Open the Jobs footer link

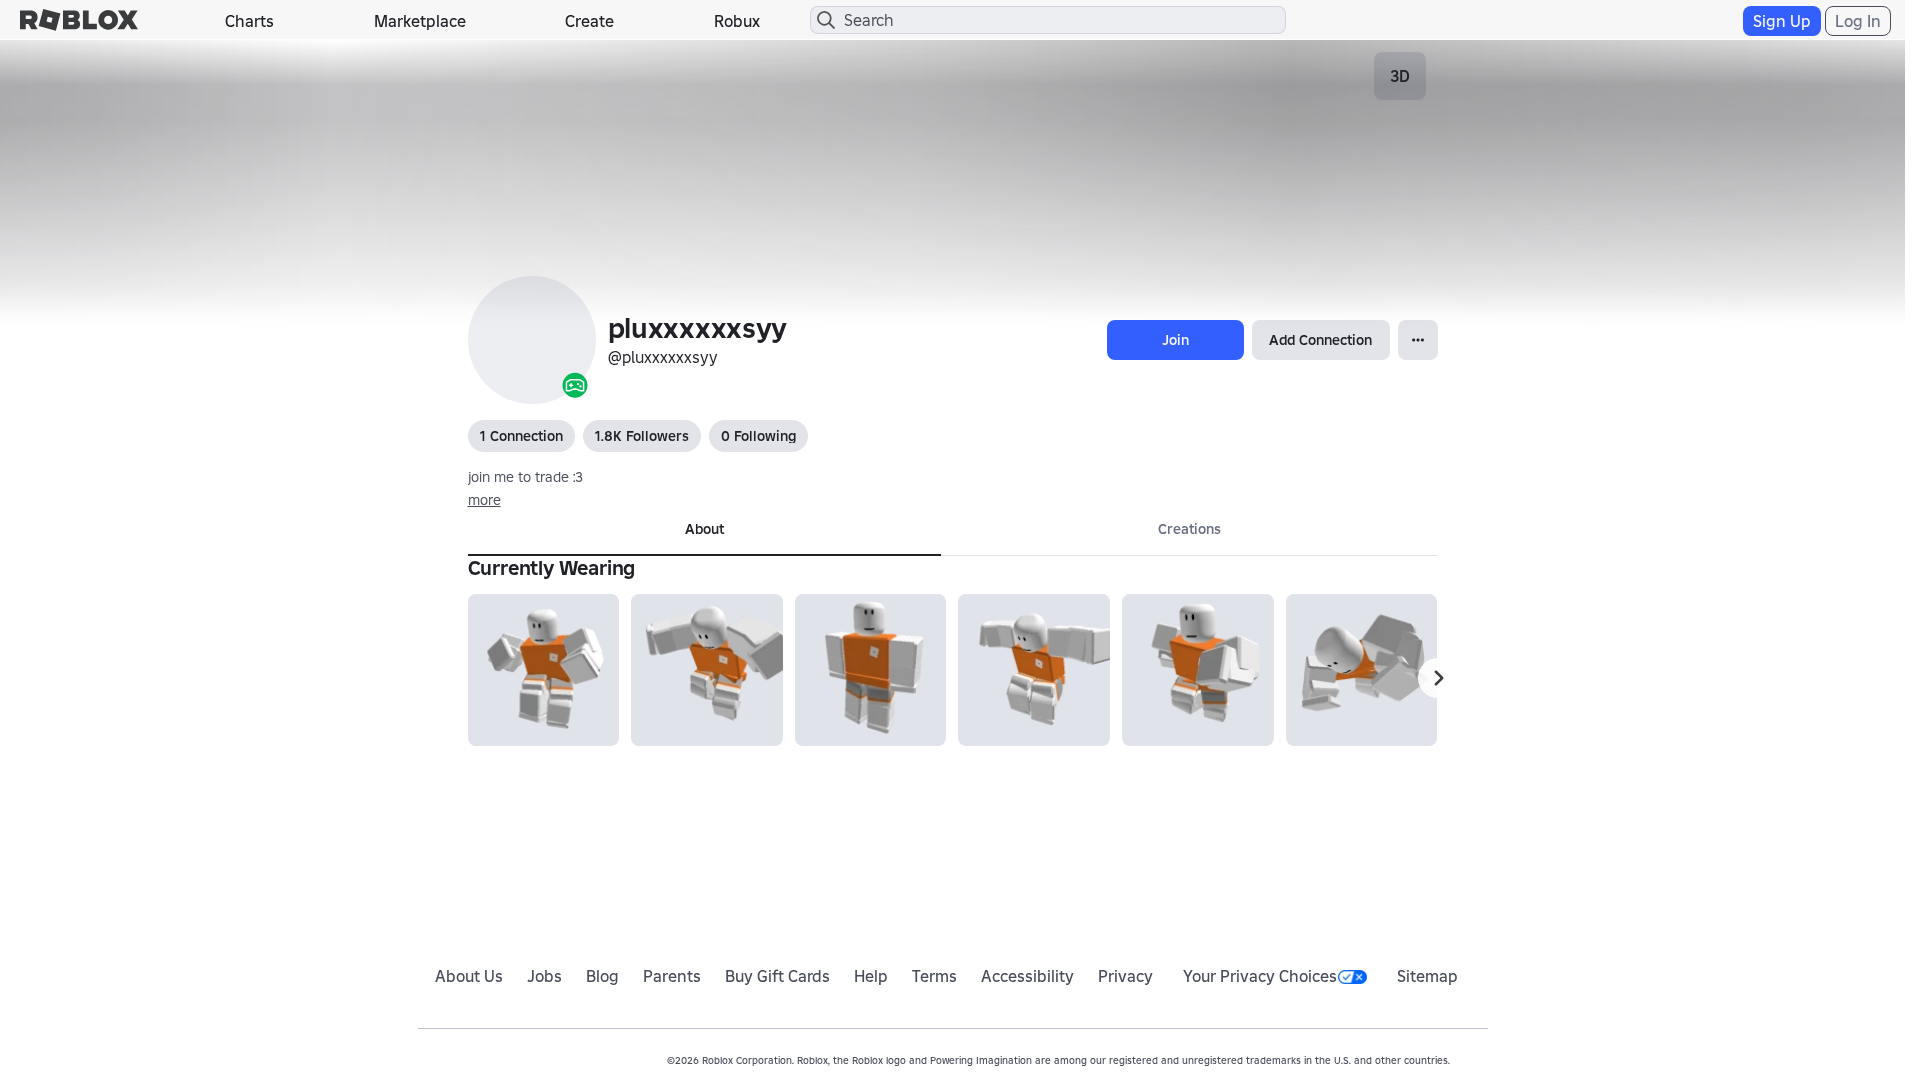544,976
